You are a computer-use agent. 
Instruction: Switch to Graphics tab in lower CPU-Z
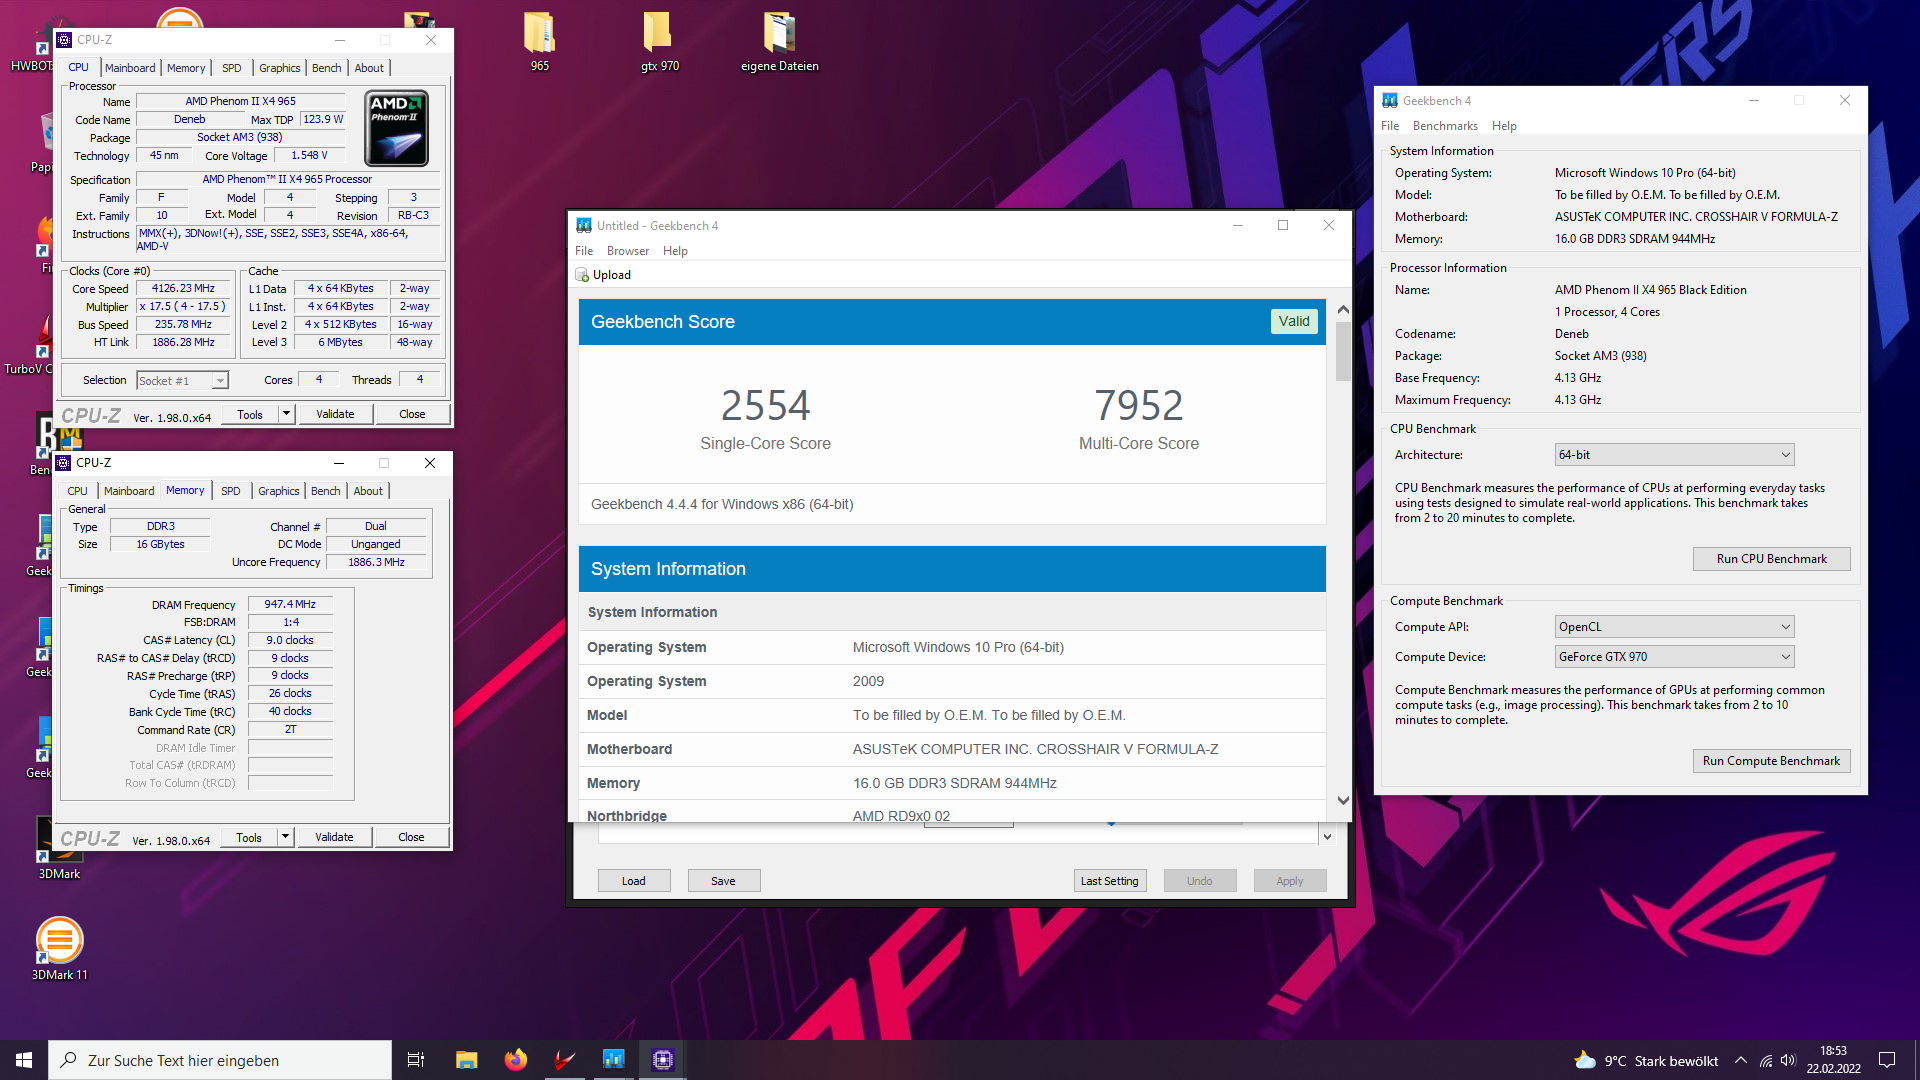[x=279, y=491]
